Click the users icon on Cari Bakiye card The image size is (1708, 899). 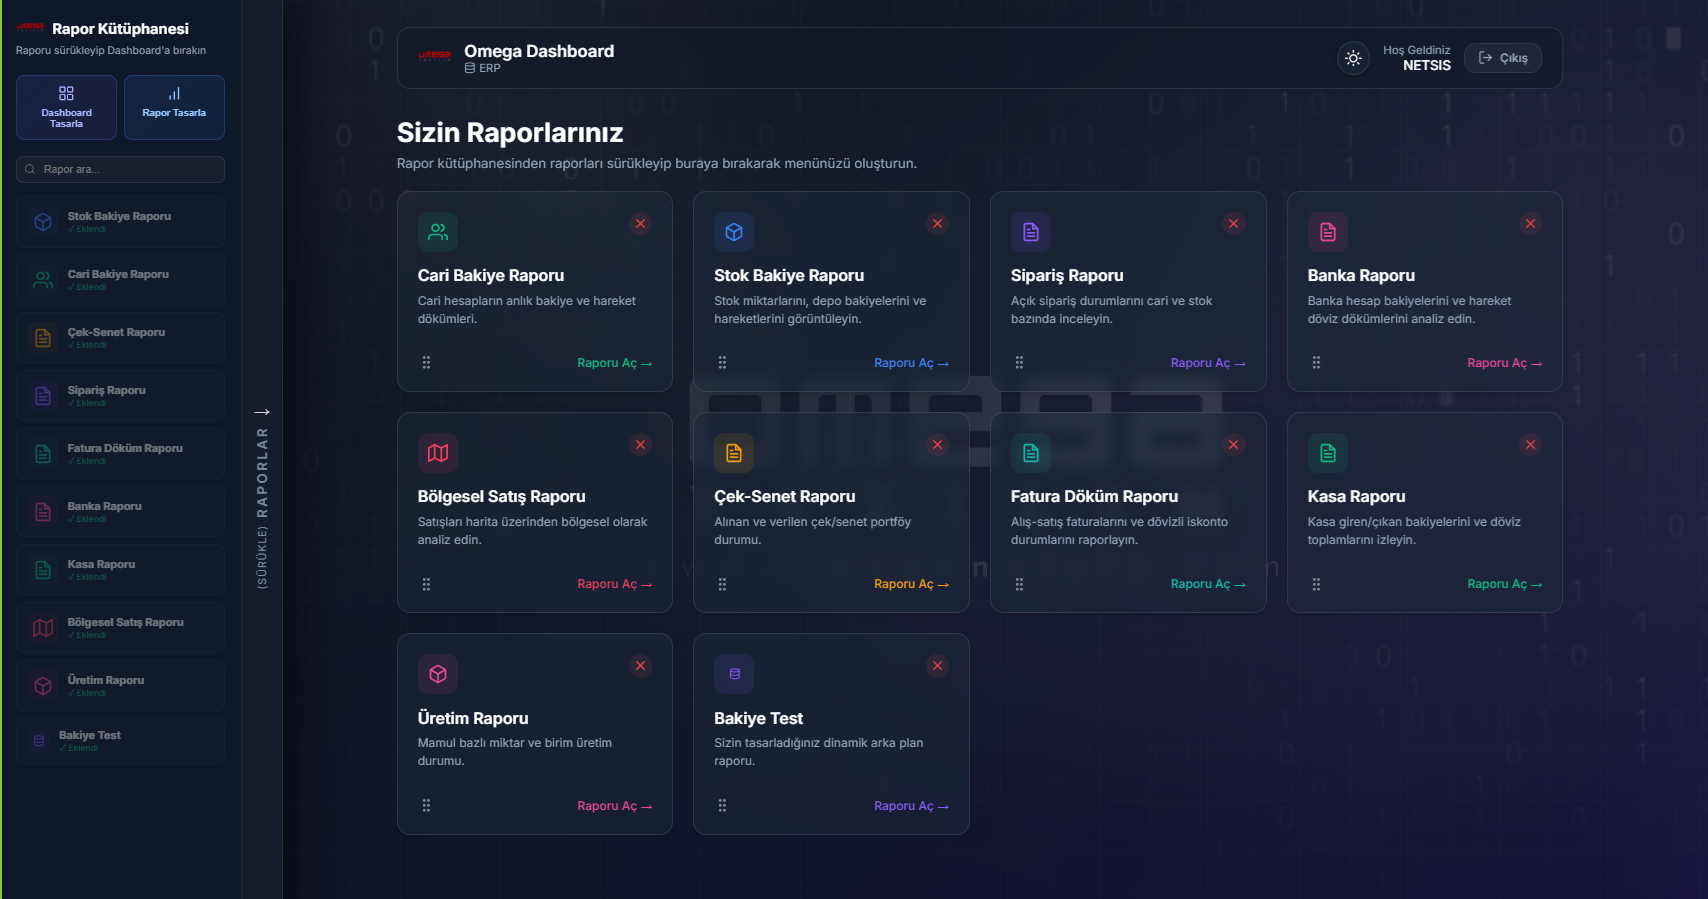click(438, 232)
